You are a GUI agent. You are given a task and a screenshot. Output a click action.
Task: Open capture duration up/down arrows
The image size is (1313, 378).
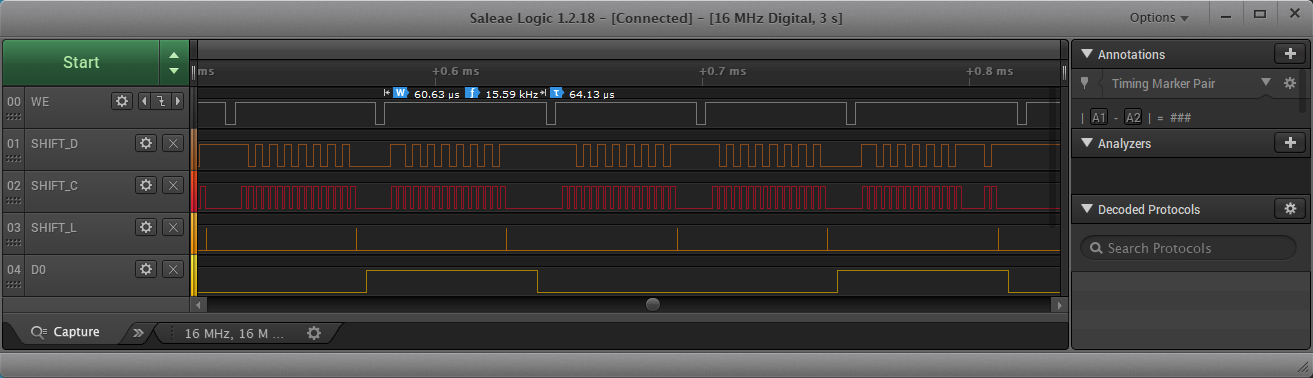click(x=174, y=62)
